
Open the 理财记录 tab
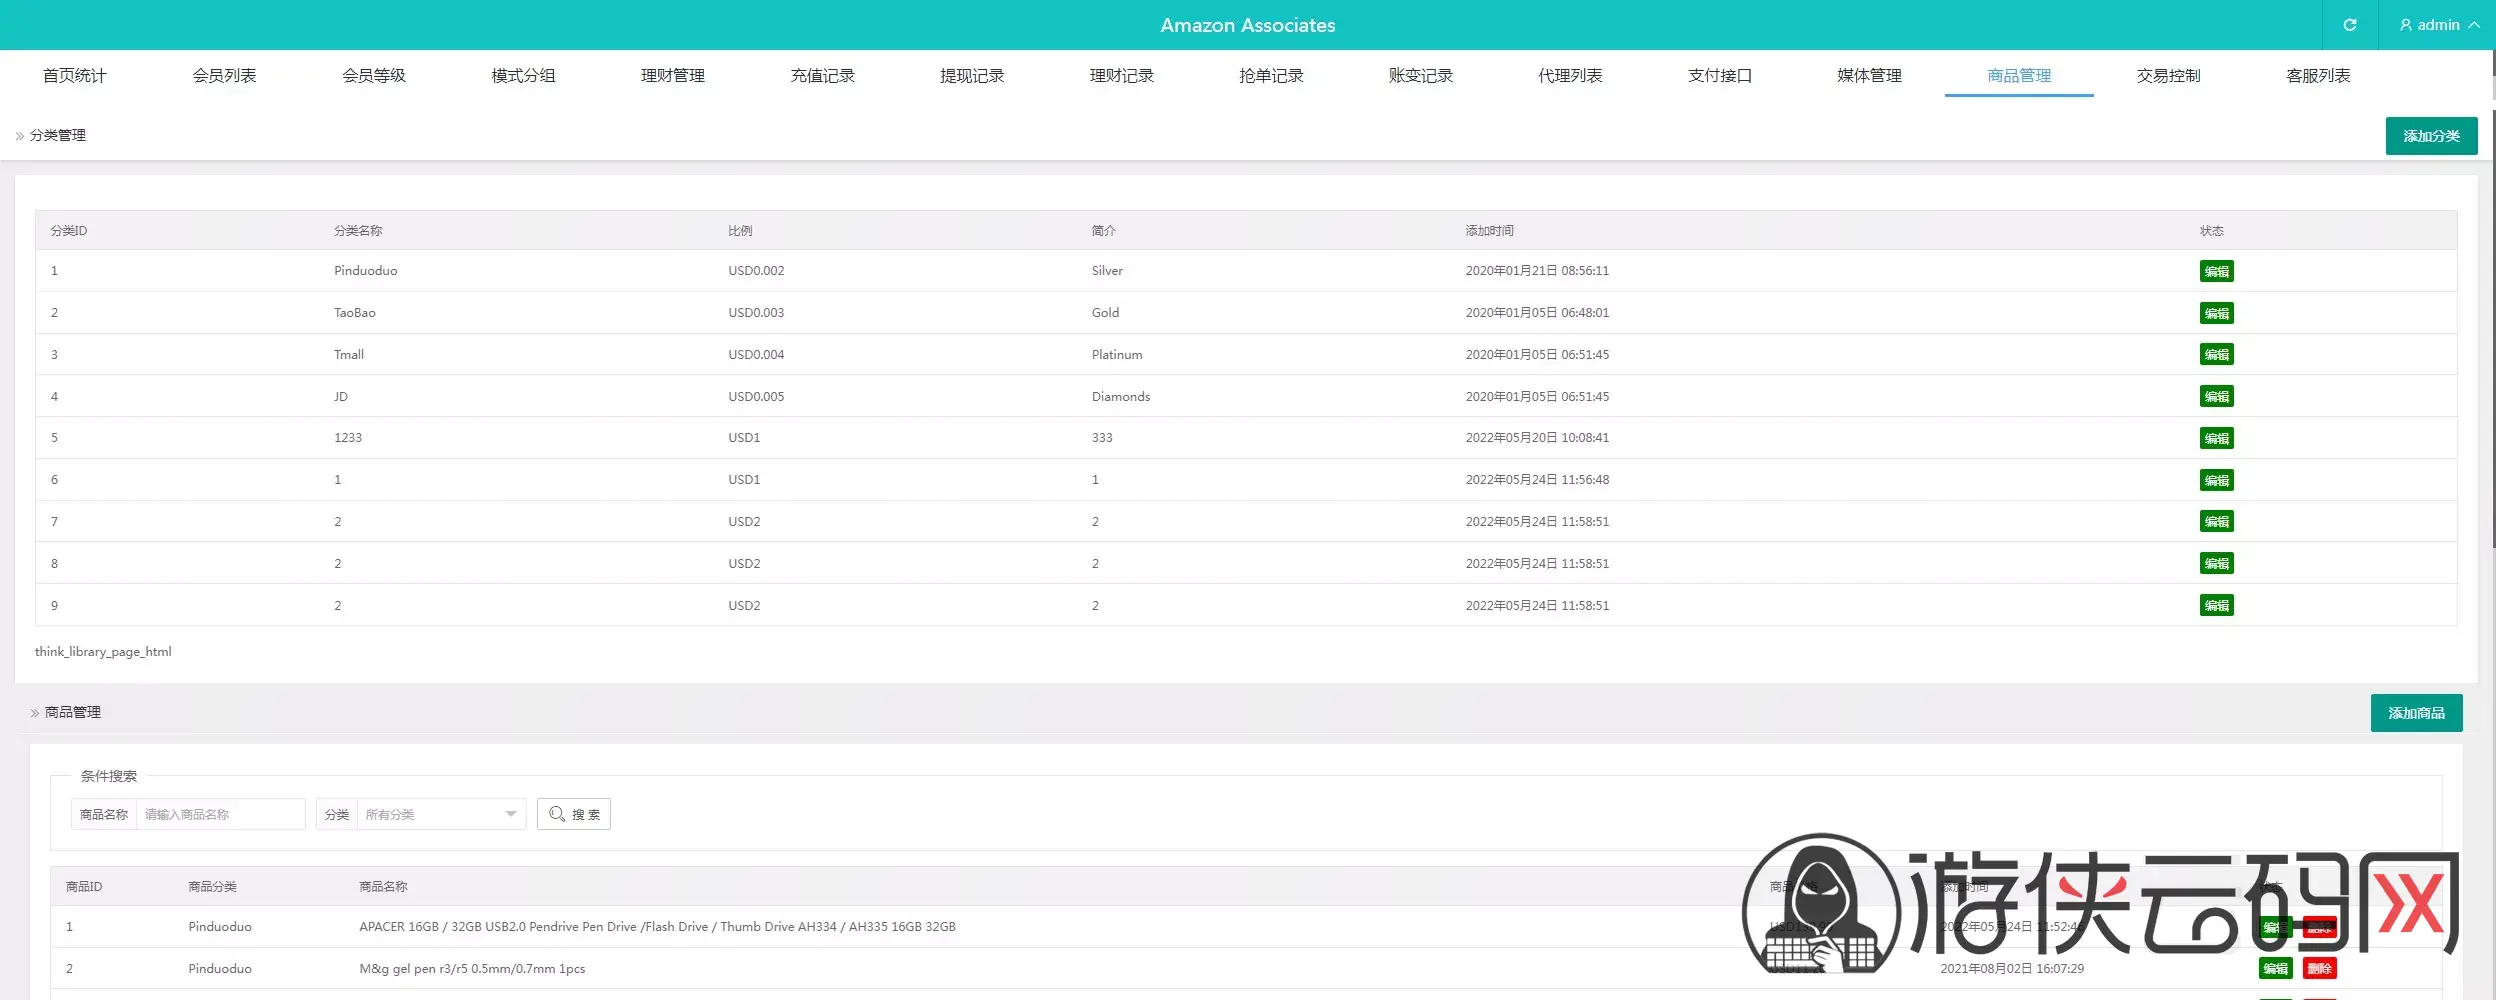(1122, 75)
